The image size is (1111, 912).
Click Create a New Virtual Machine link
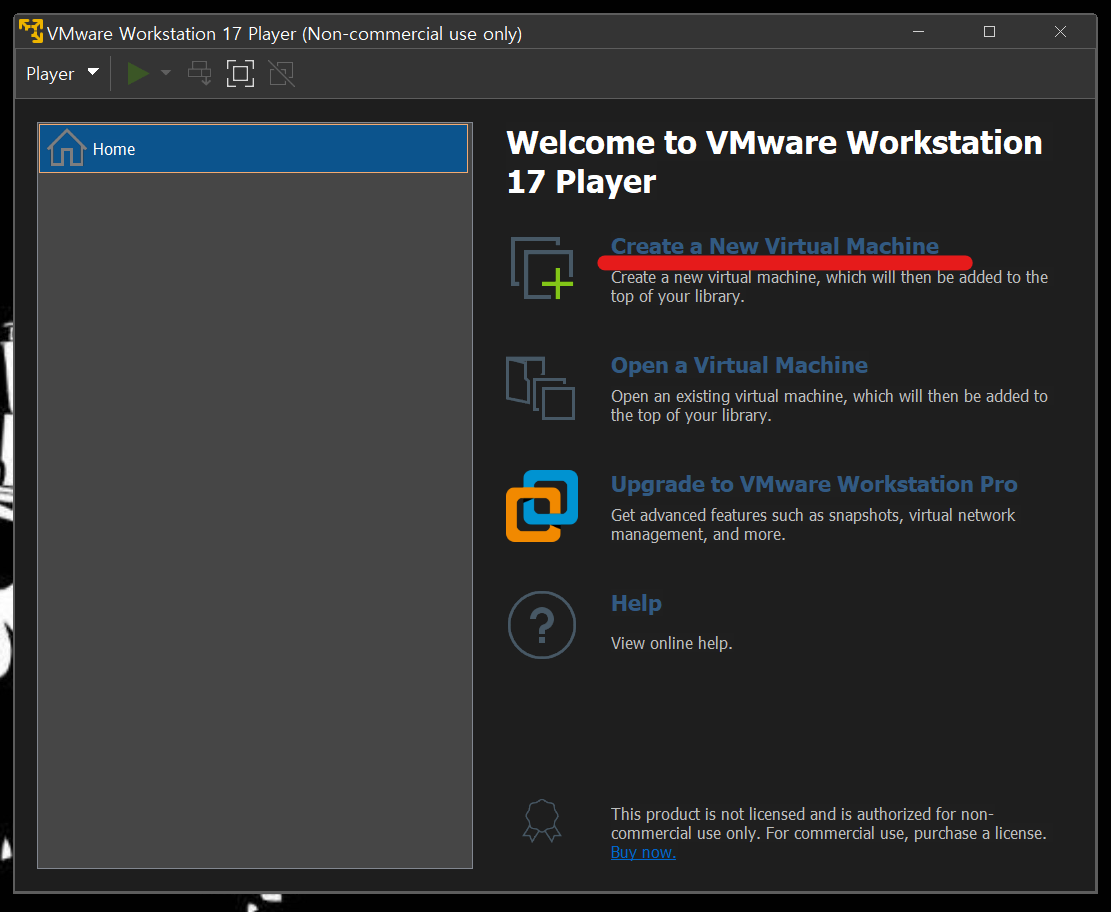coord(774,246)
